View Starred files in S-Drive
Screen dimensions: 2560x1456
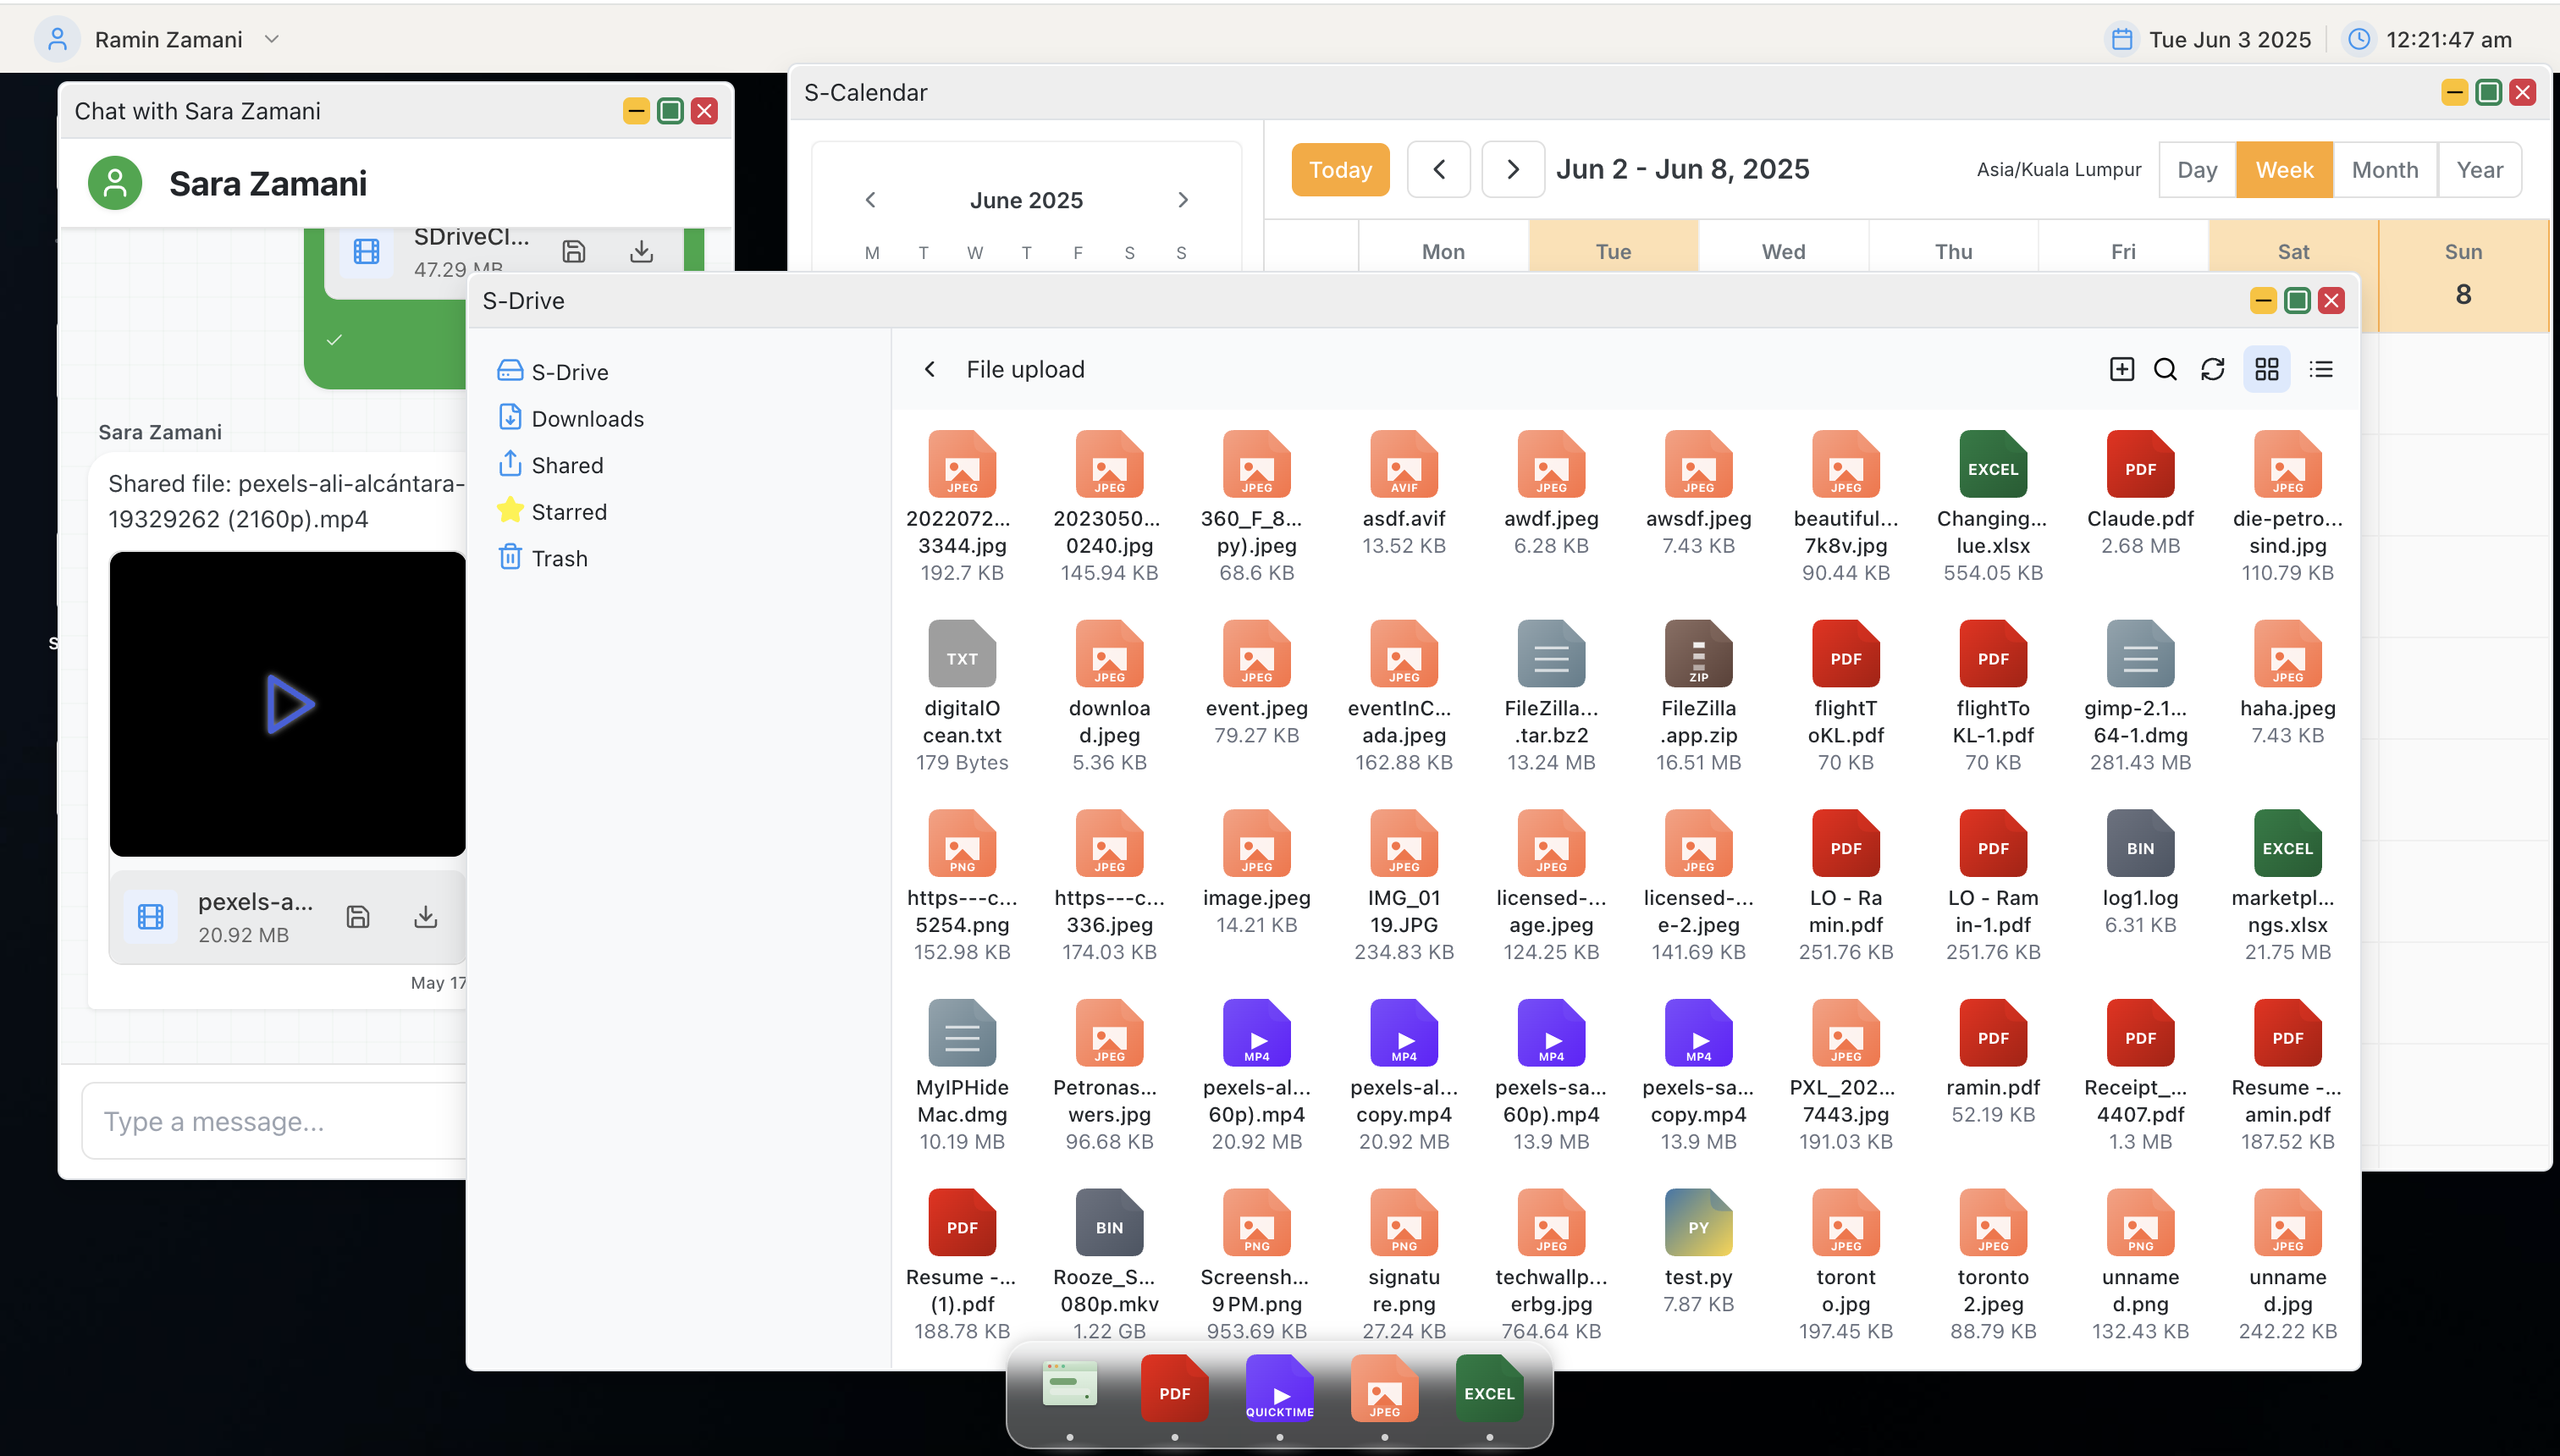tap(570, 511)
